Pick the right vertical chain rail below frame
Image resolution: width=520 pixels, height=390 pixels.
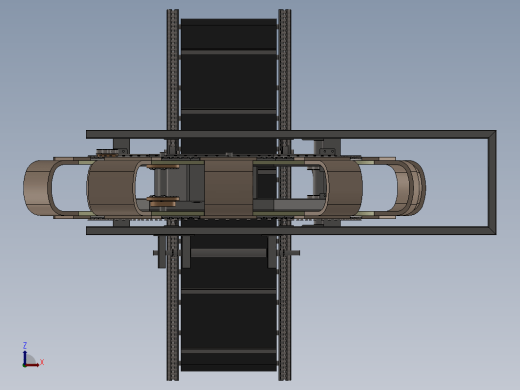click(x=285, y=307)
